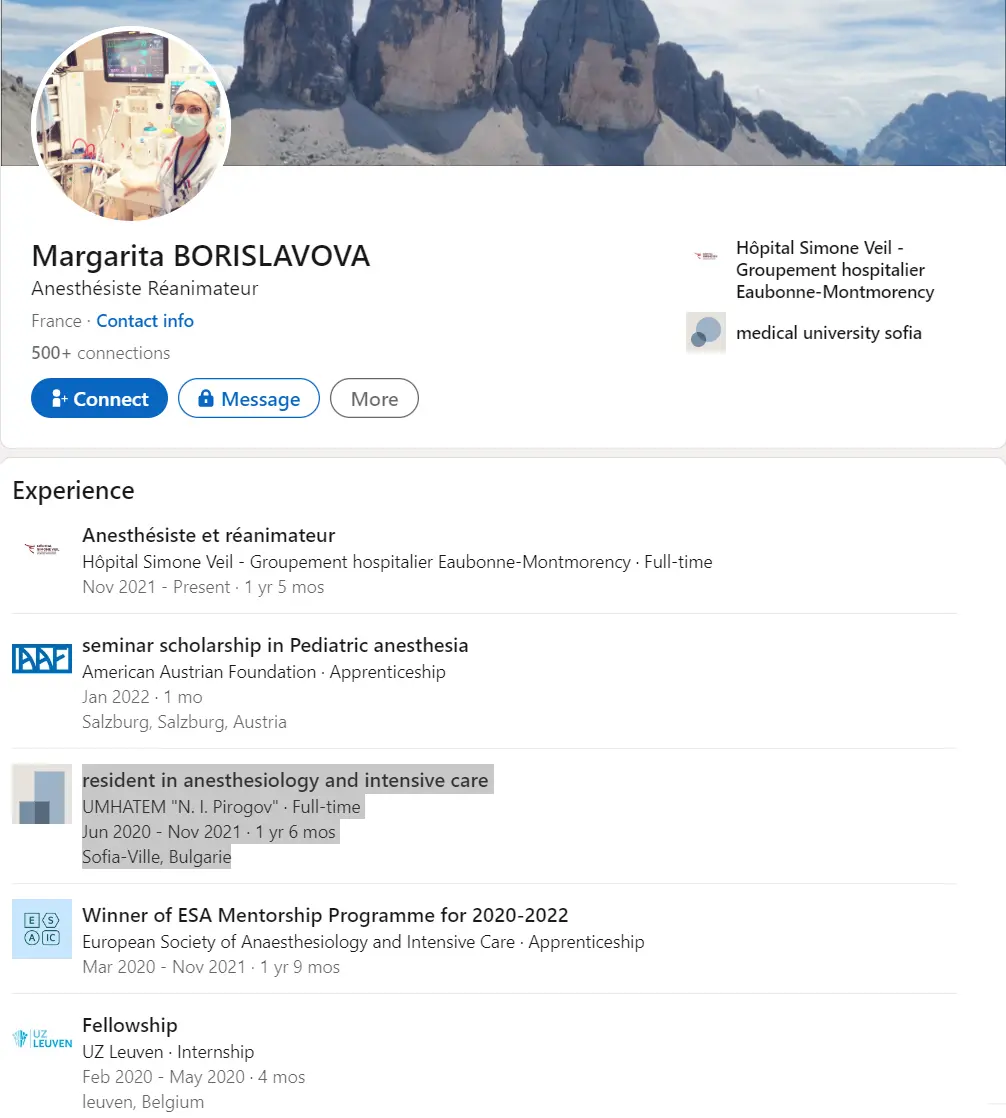Click the American Austrian Foundation AAF logo
This screenshot has height=1118, width=1006.
point(42,659)
